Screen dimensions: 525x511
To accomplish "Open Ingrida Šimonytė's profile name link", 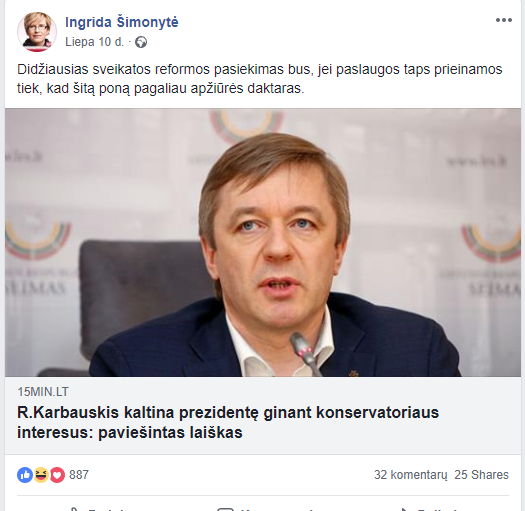I will (122, 22).
